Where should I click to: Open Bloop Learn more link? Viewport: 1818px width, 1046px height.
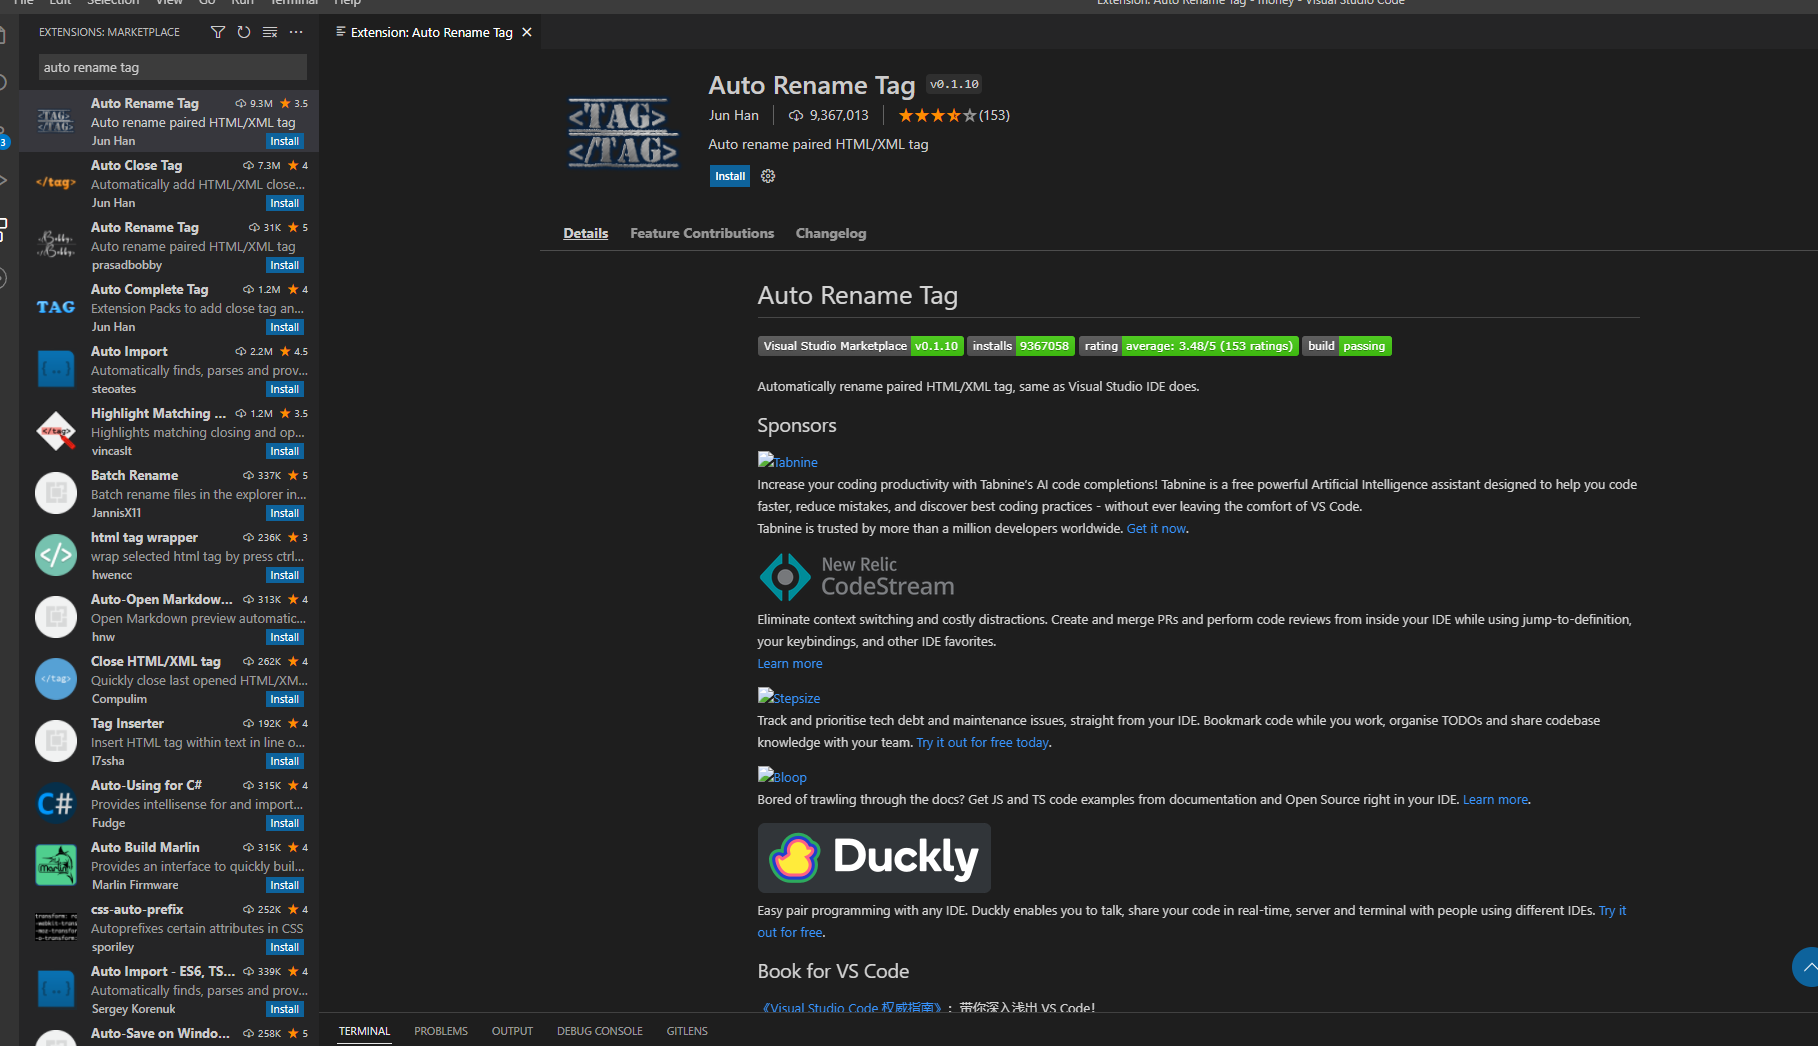[1495, 799]
